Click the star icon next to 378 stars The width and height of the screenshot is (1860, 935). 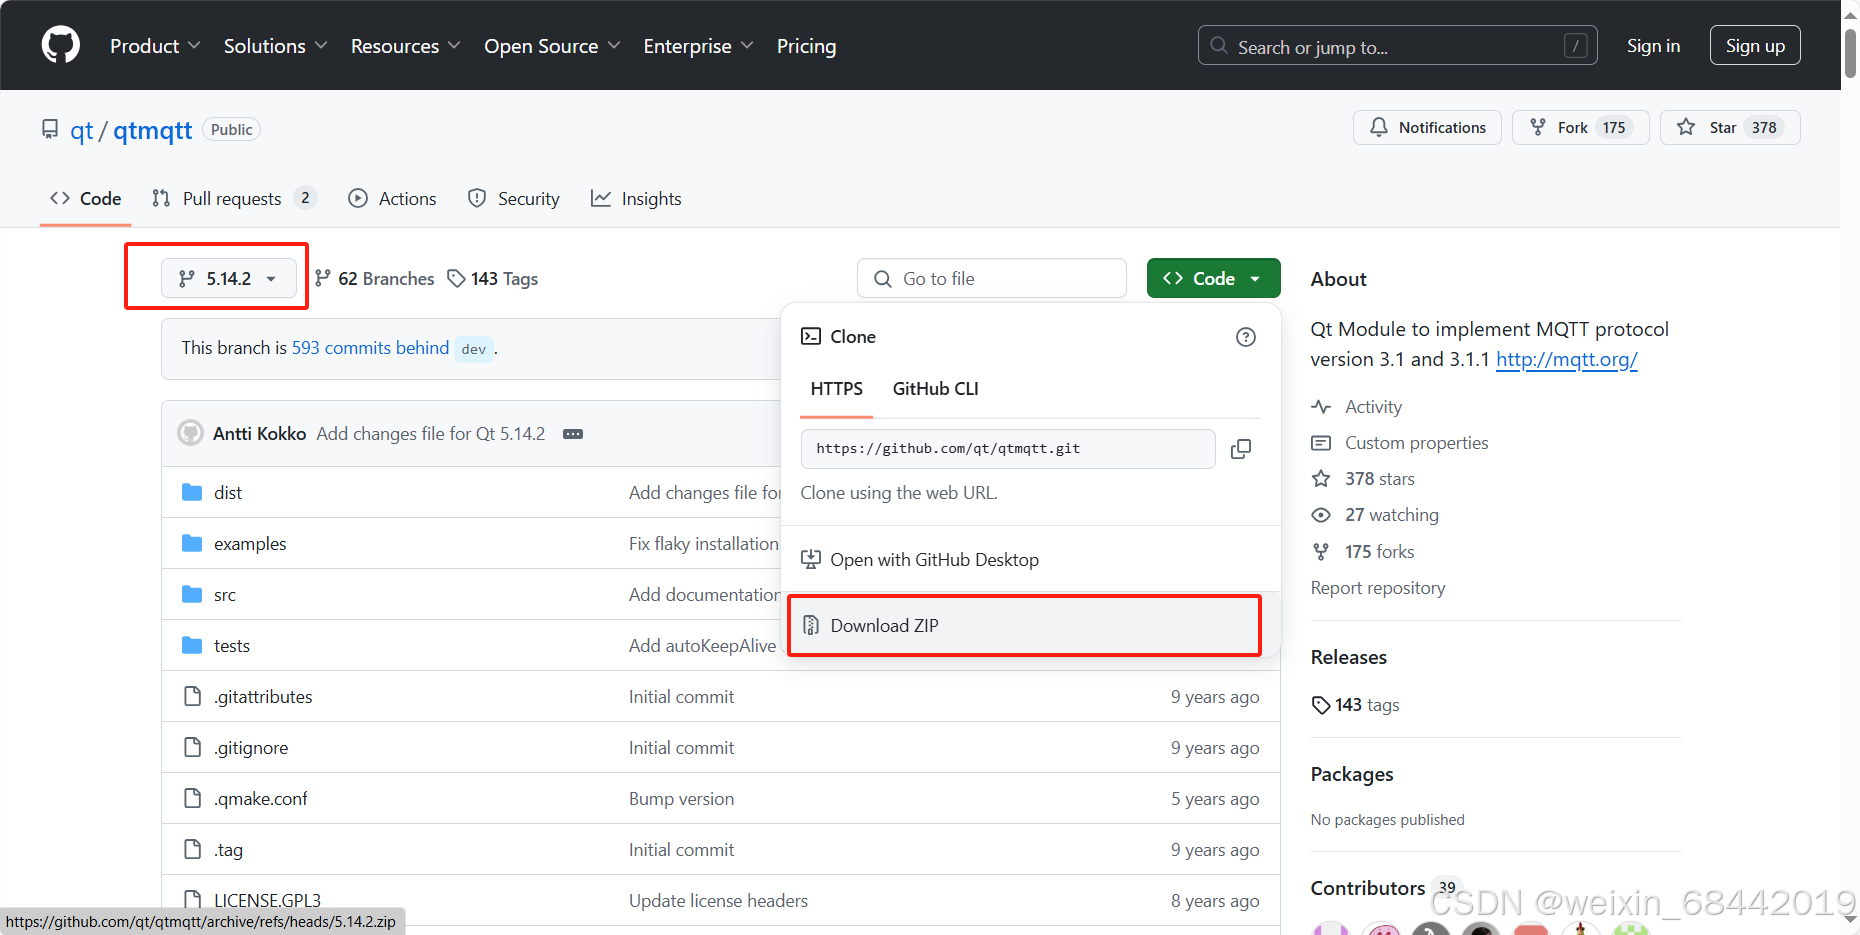(1321, 479)
